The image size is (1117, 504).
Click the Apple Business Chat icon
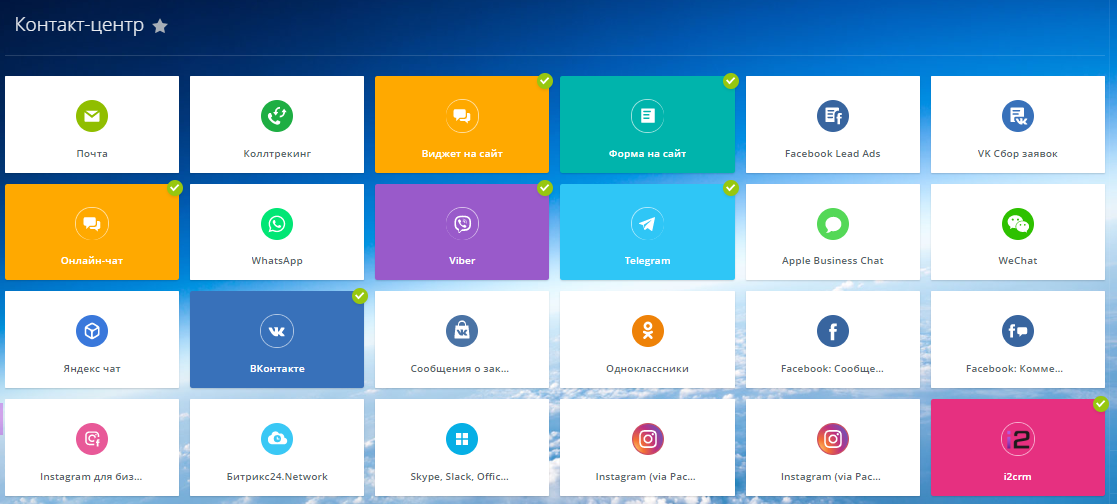832,223
